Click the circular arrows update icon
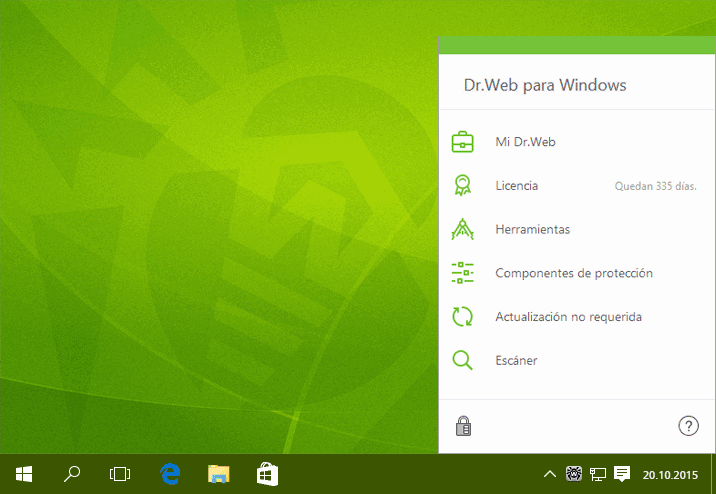Viewport: 716px width, 494px height. point(462,316)
